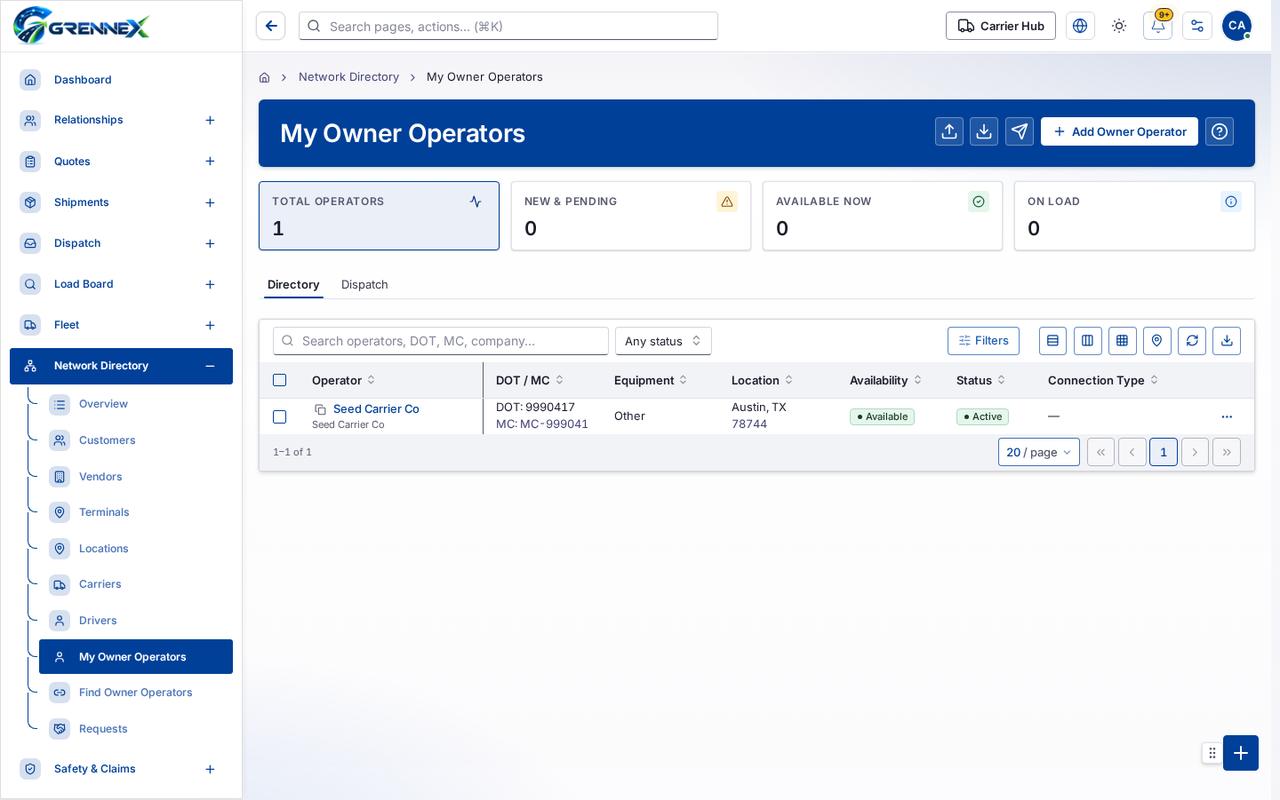Open Dashboard in the sidebar
Viewport: 1280px width, 800px height.
pyautogui.click(x=121, y=80)
